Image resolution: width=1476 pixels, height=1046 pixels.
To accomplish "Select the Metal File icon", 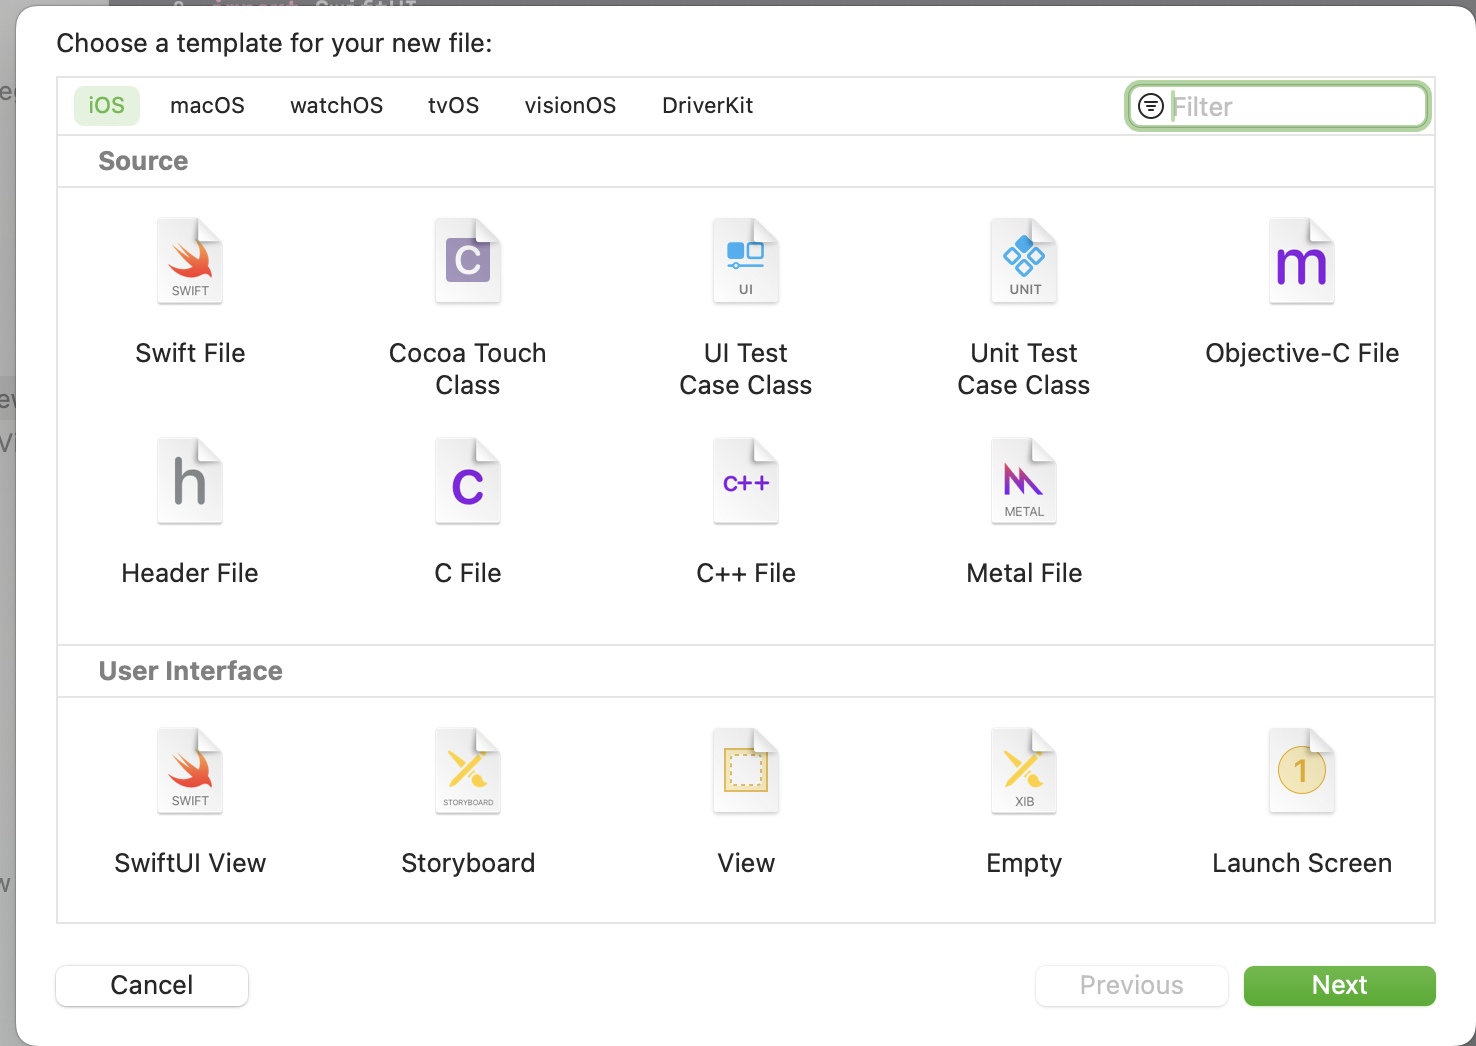I will pos(1024,481).
